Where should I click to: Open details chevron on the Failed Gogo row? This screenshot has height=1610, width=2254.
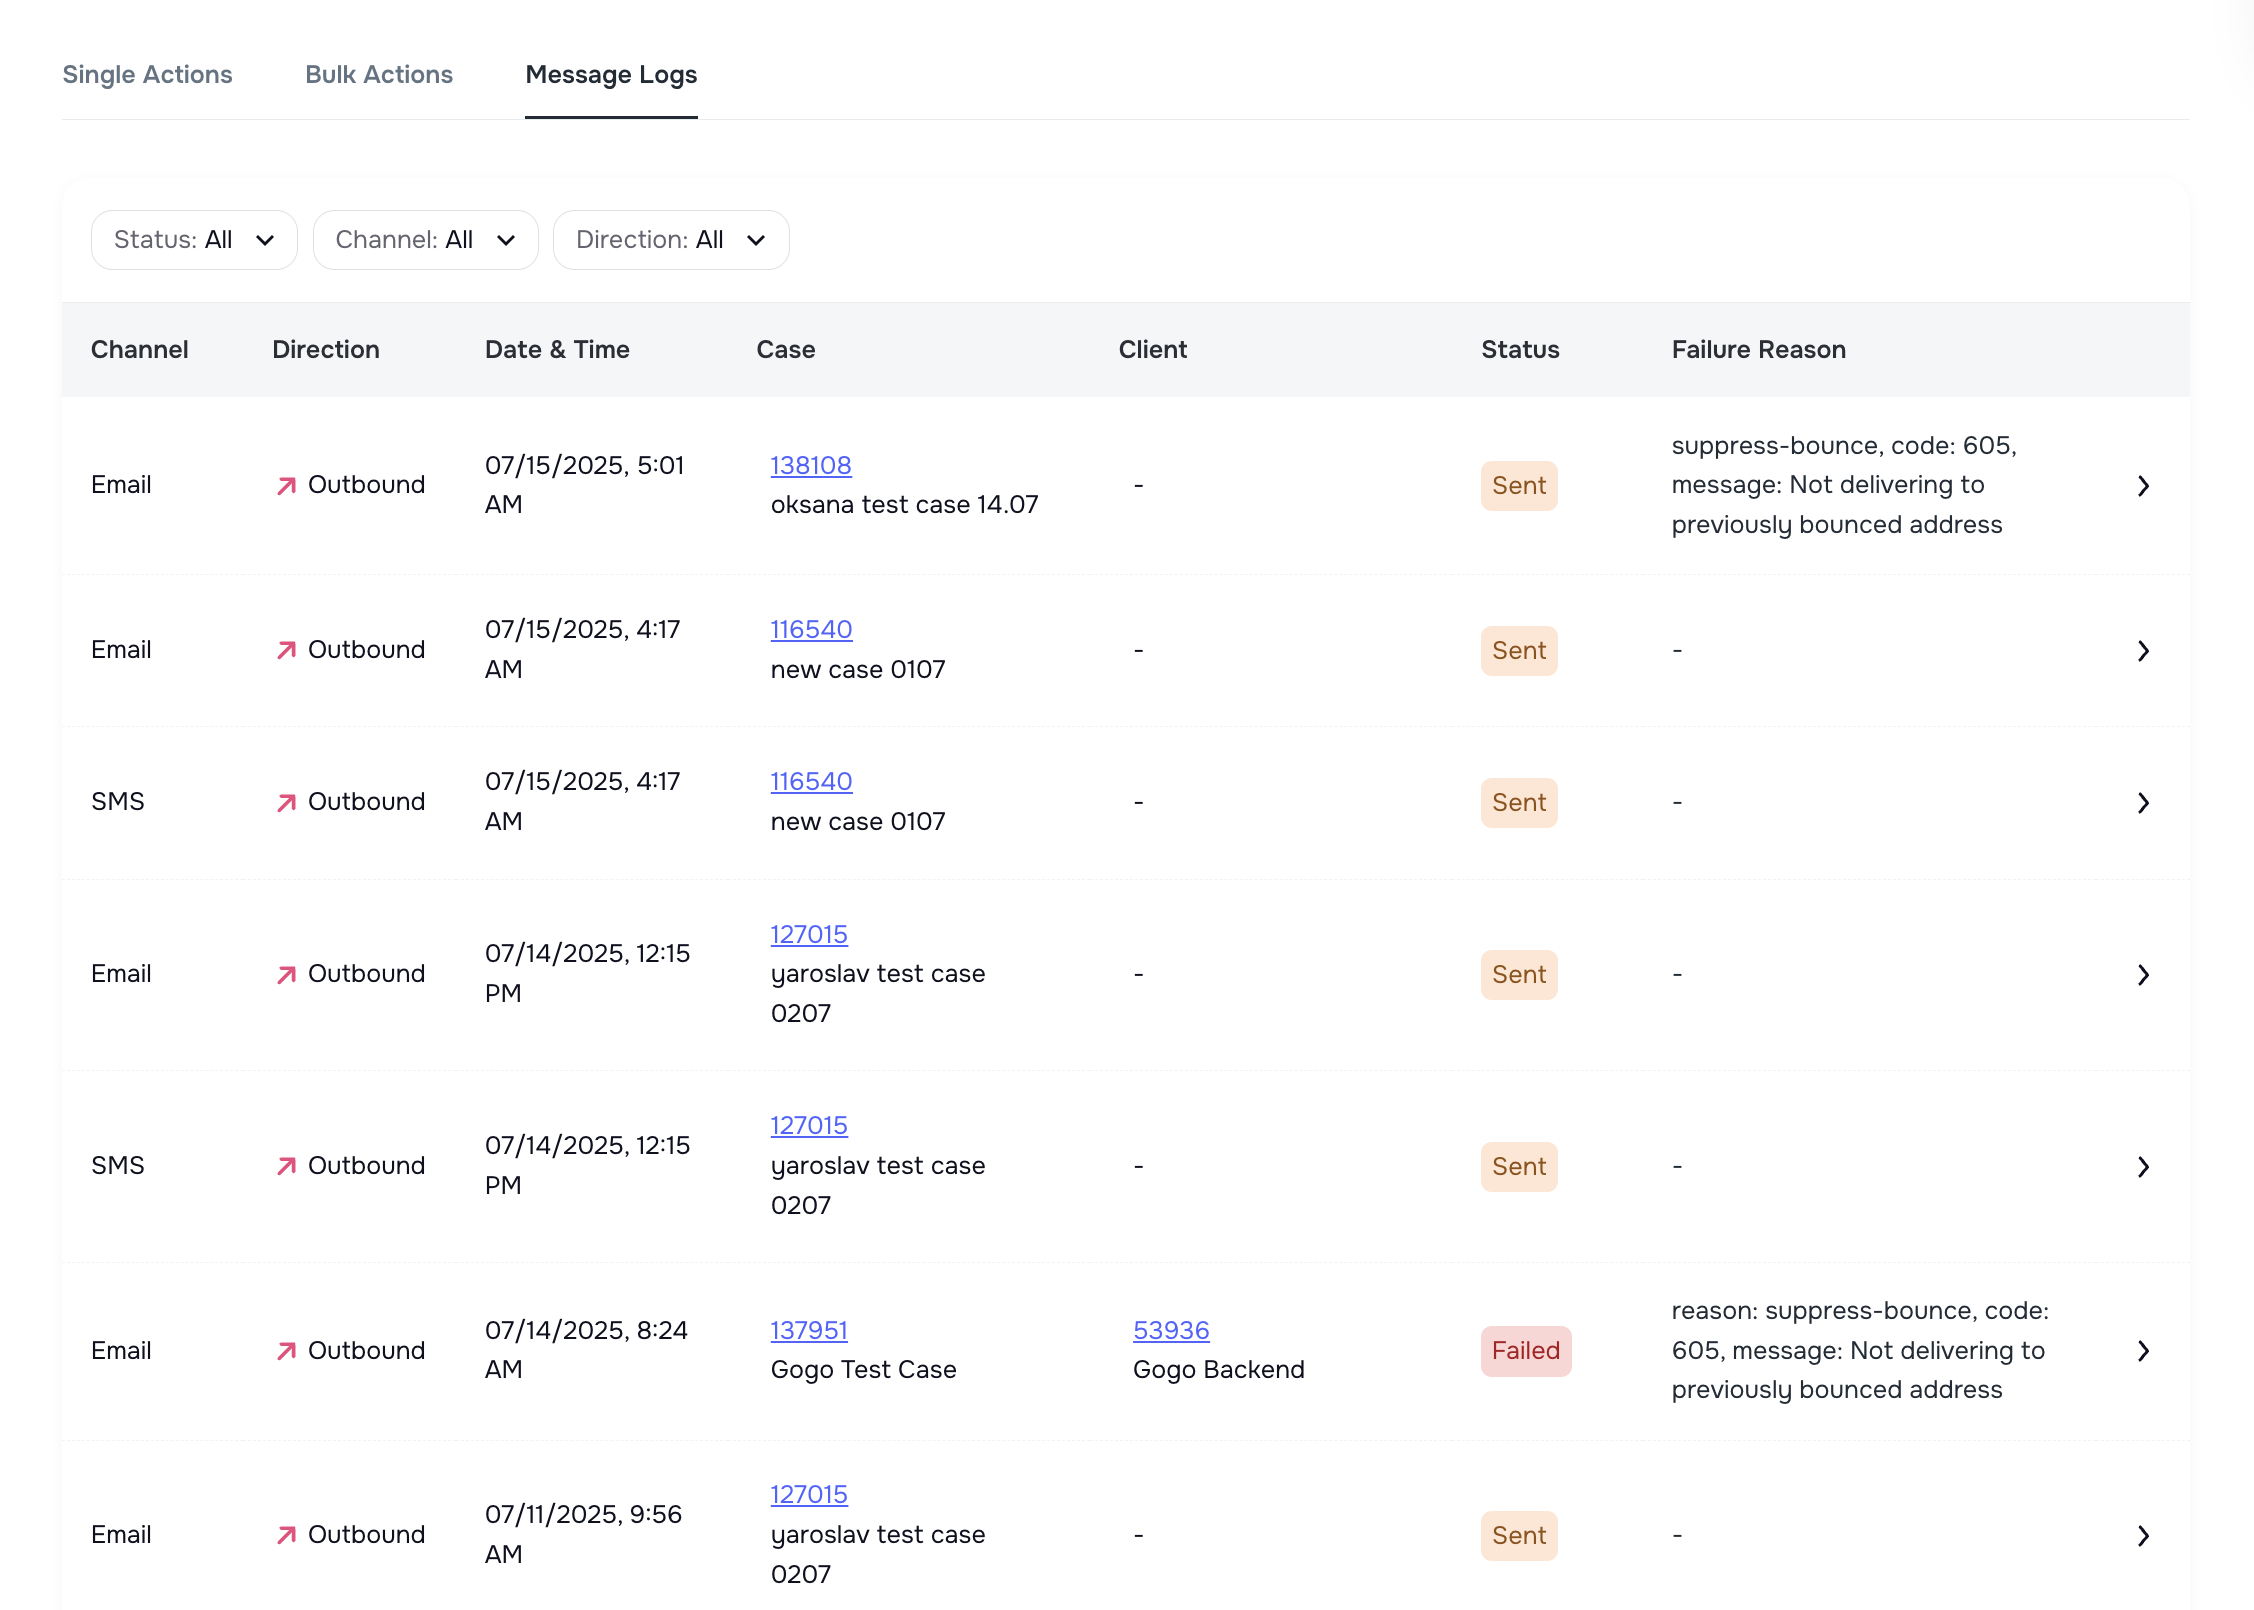2144,1350
